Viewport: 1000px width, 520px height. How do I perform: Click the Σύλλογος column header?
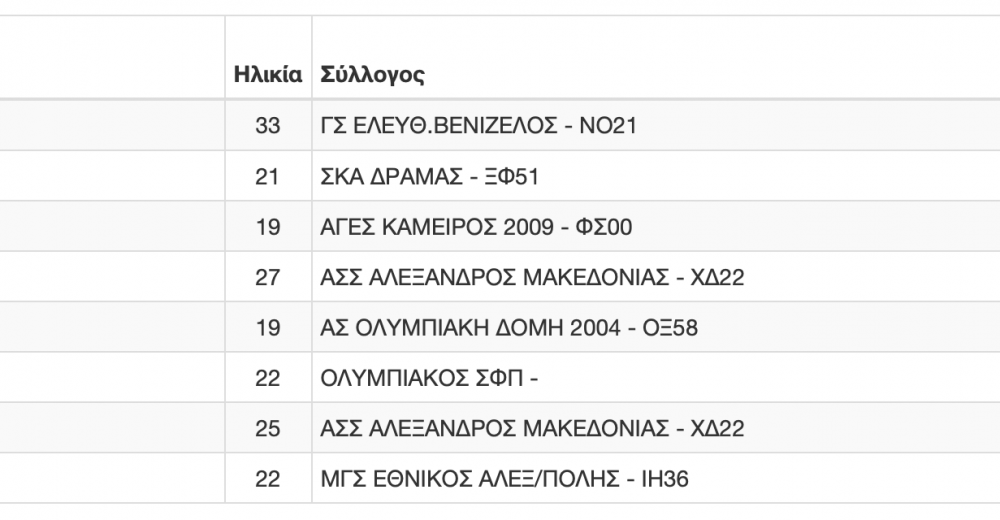click(x=372, y=75)
